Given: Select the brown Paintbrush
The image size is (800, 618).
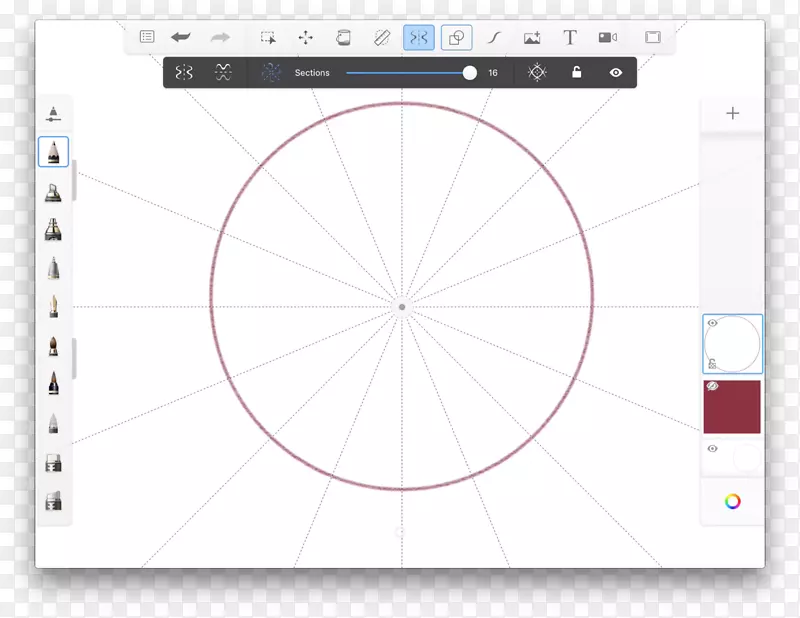Looking at the screenshot, I should [53, 345].
